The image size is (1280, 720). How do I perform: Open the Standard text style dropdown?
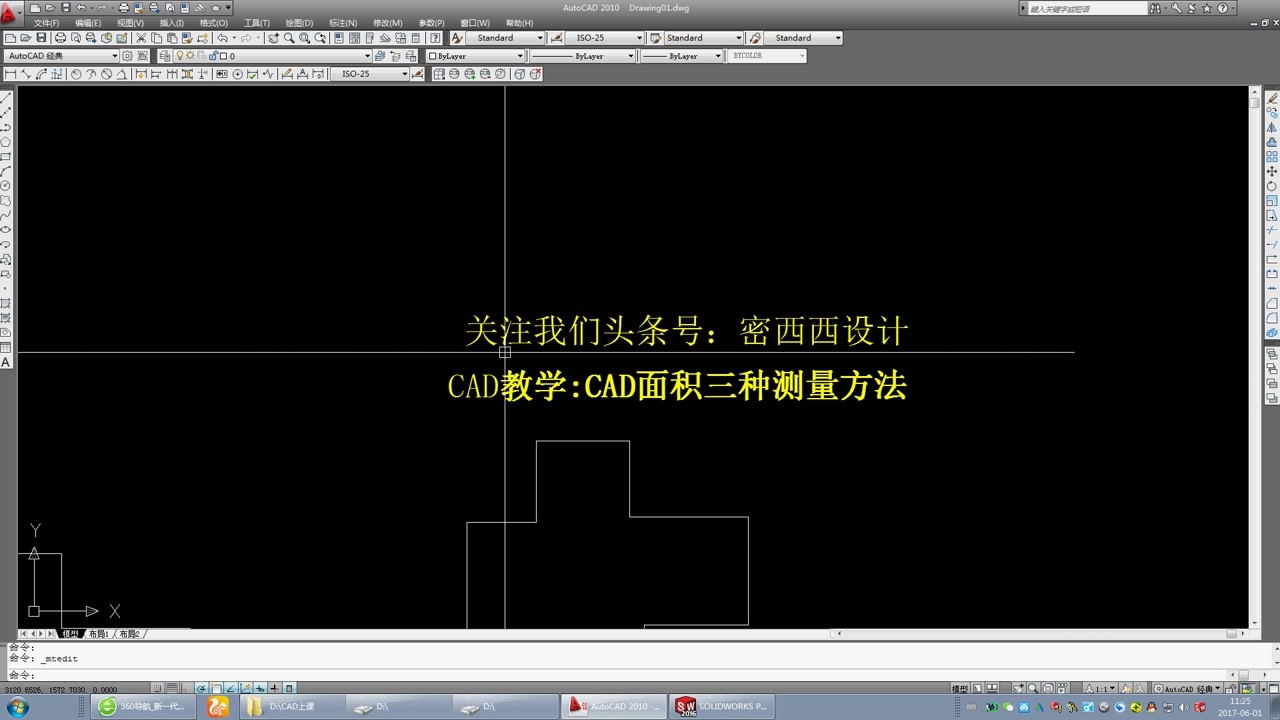505,38
